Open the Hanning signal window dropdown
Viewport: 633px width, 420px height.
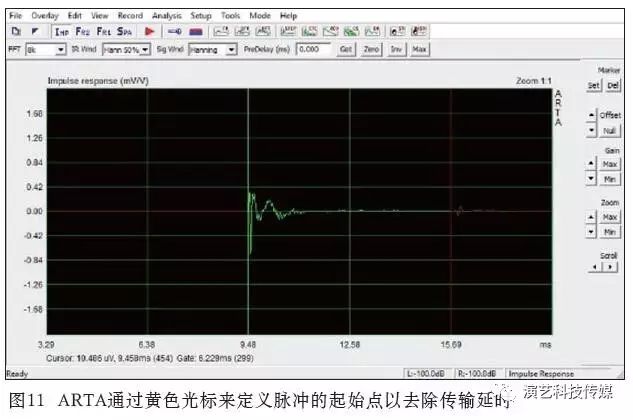[x=212, y=50]
